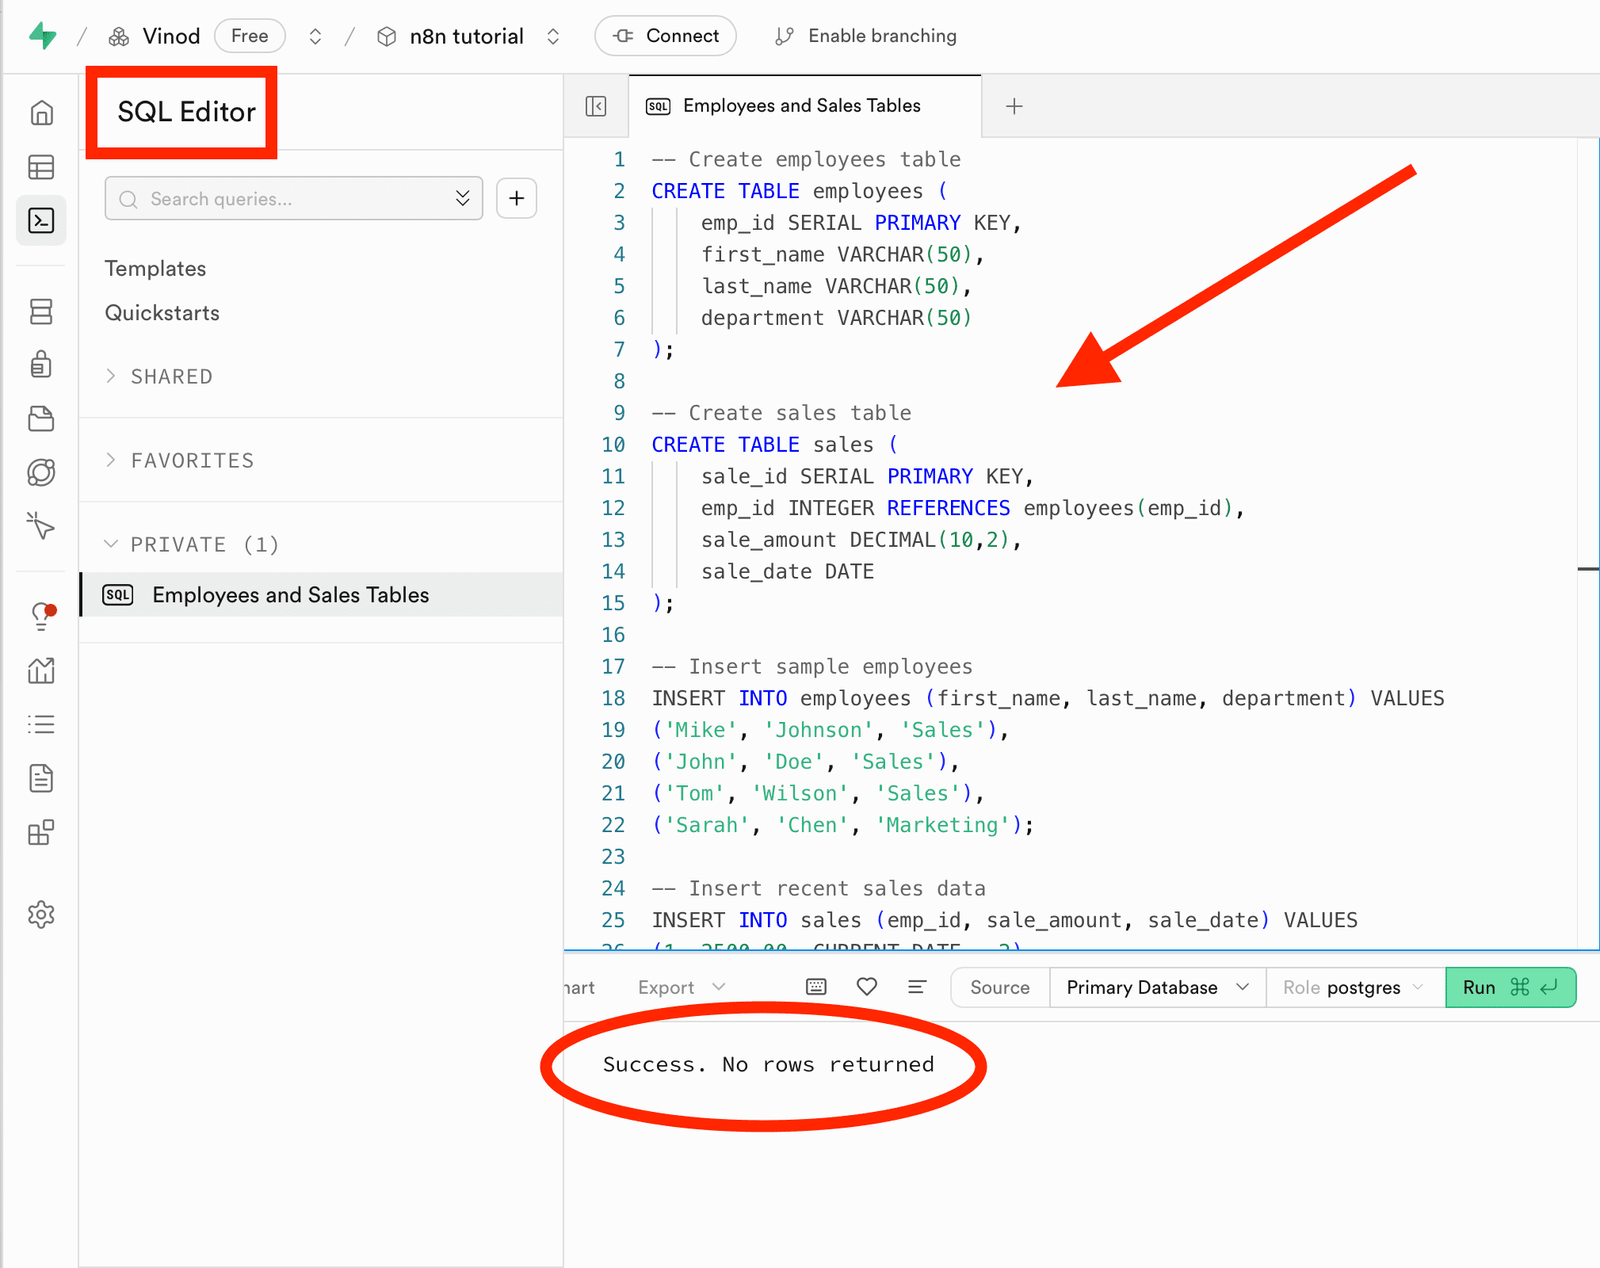Click the Supabase lightning logo
This screenshot has height=1268, width=1600.
click(42, 37)
